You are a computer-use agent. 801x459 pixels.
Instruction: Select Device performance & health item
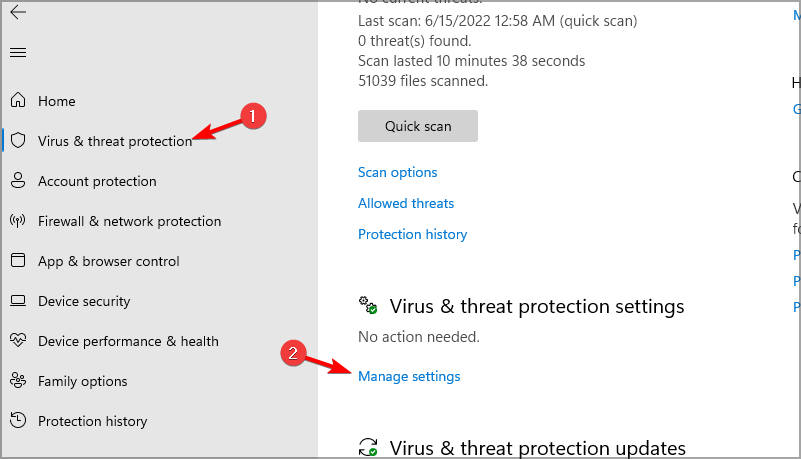coord(128,341)
